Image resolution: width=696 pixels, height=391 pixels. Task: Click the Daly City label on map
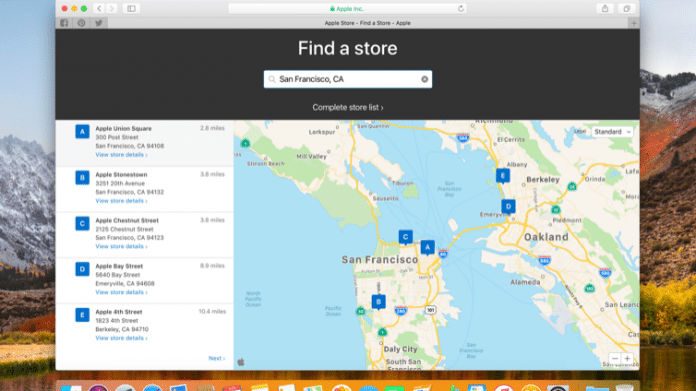coord(400,349)
